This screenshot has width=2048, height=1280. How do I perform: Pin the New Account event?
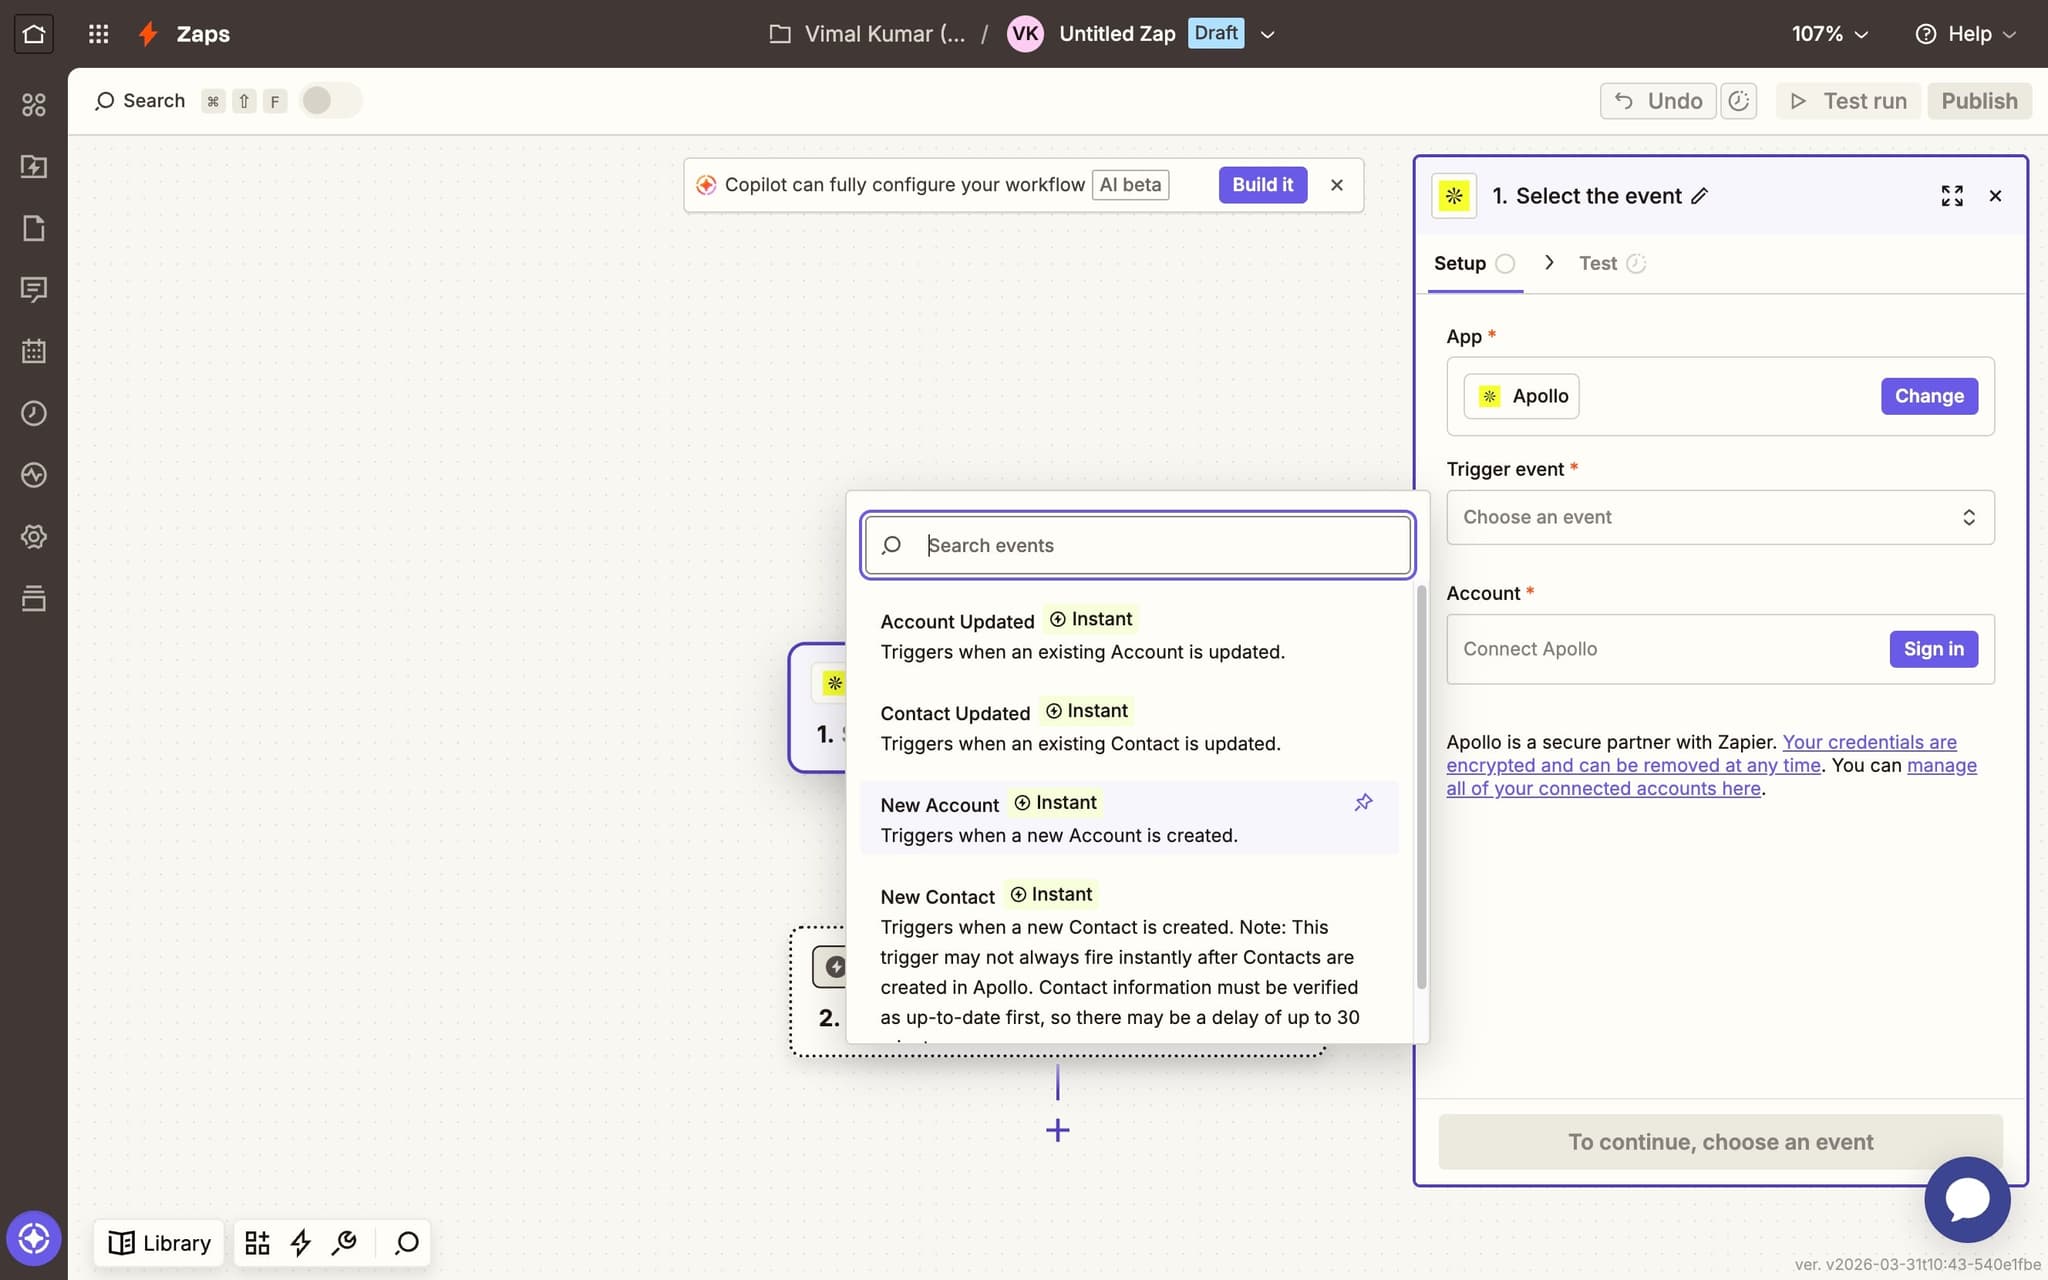(1363, 803)
